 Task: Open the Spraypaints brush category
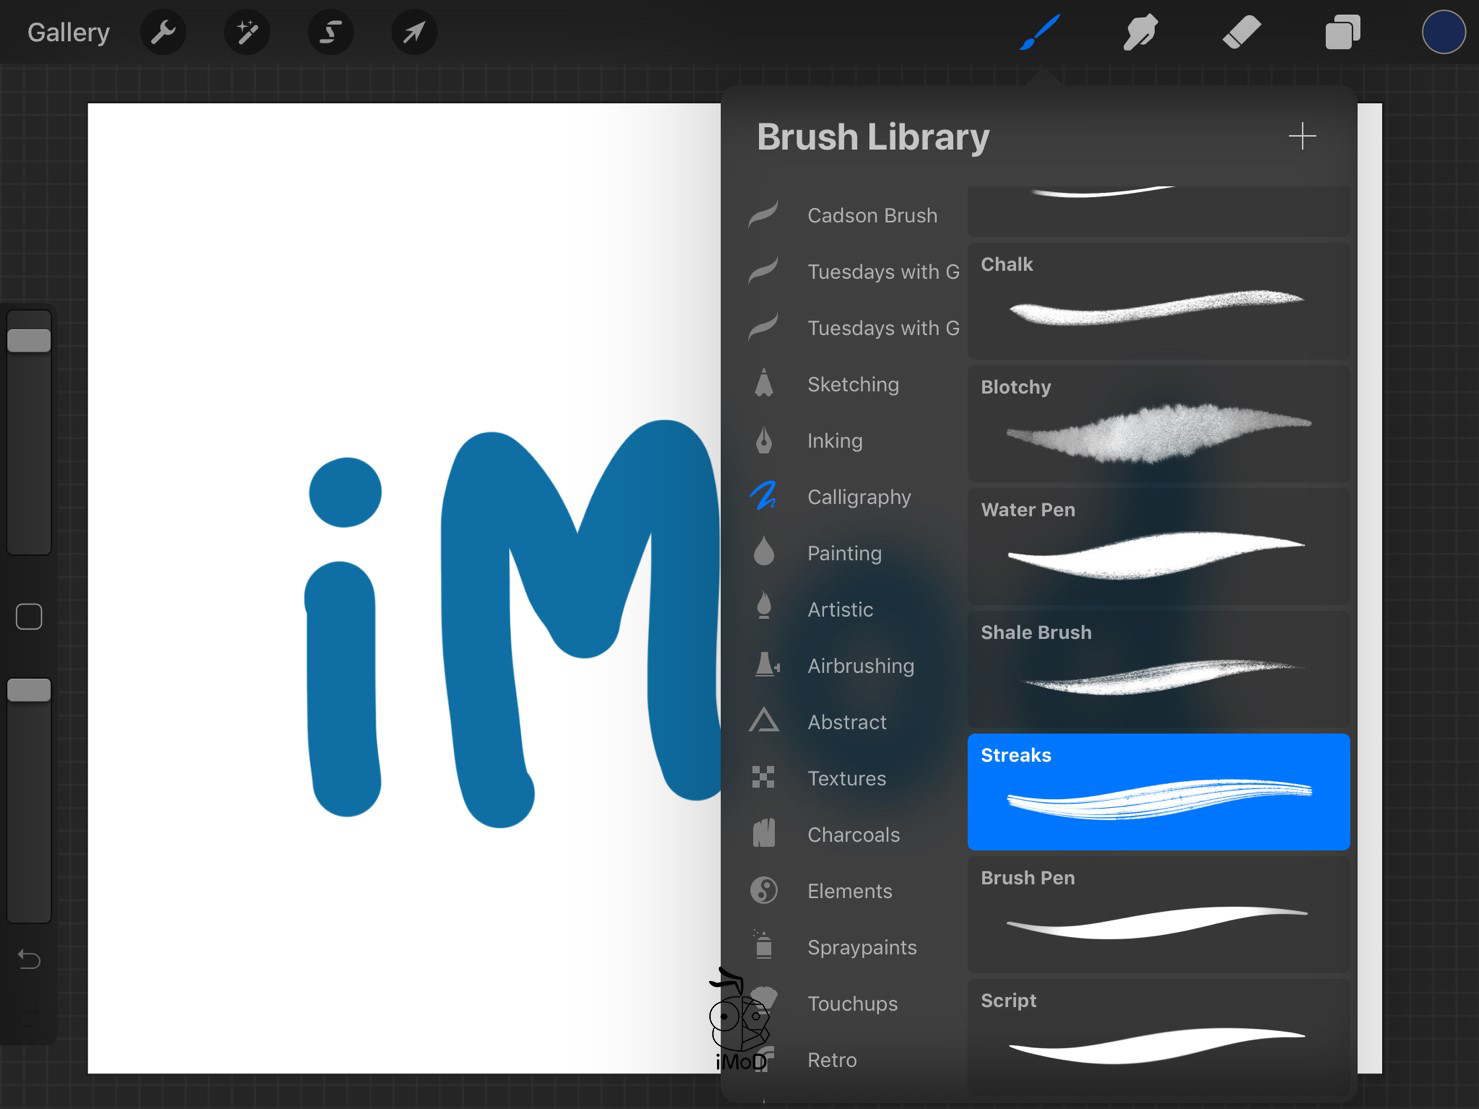coord(862,946)
